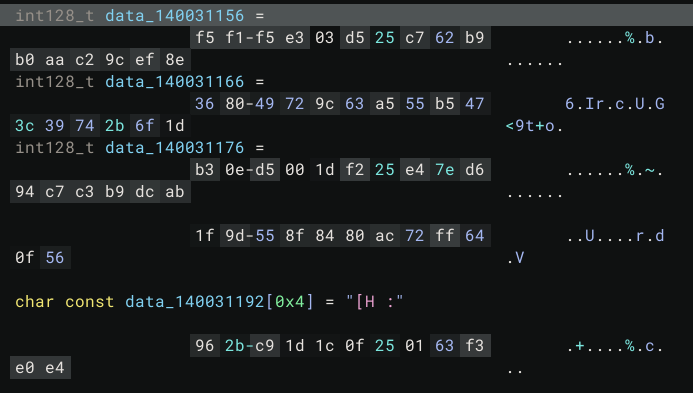Click hex byte 96 in last block
This screenshot has height=393, width=693.
click(x=204, y=346)
